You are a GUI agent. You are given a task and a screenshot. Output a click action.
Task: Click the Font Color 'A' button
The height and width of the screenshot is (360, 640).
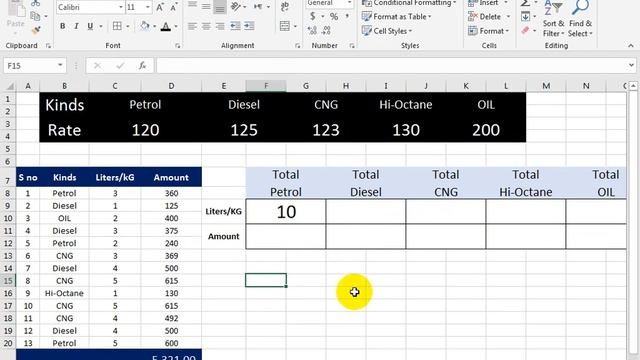(x=166, y=27)
